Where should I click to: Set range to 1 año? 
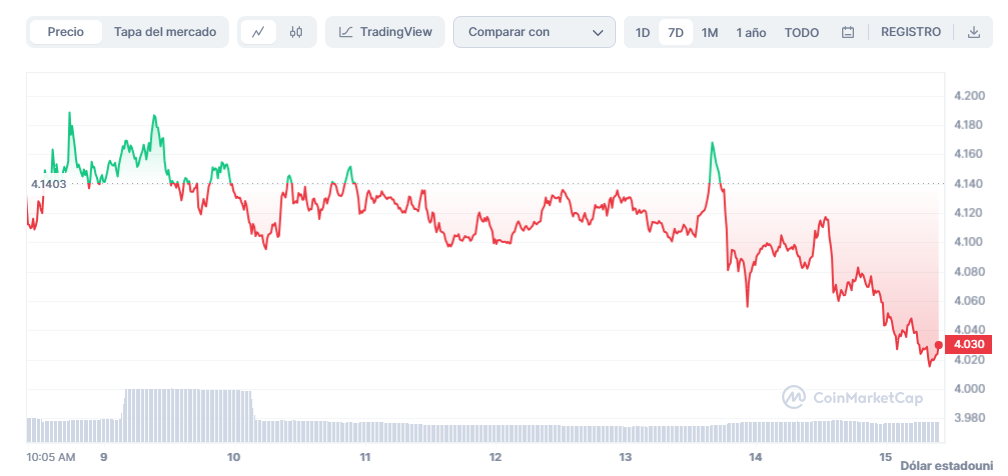point(751,32)
